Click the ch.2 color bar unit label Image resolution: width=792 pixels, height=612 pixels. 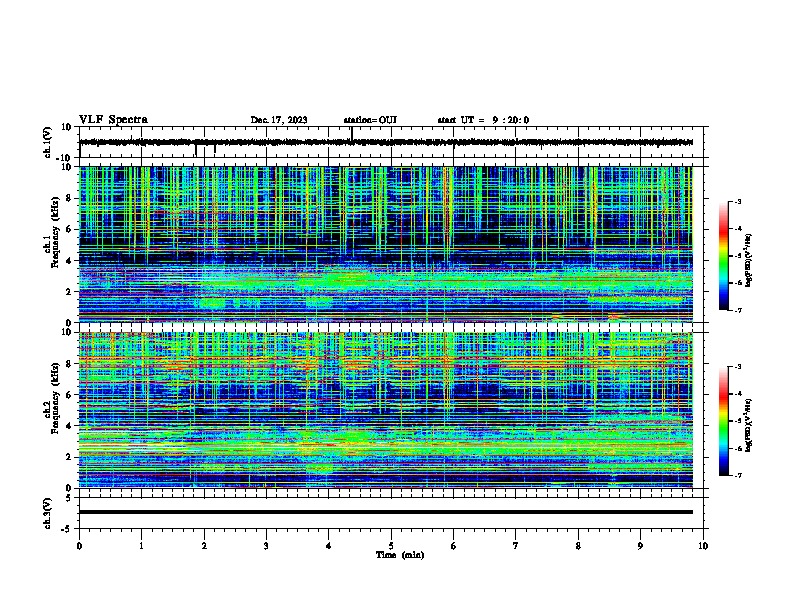tap(749, 425)
